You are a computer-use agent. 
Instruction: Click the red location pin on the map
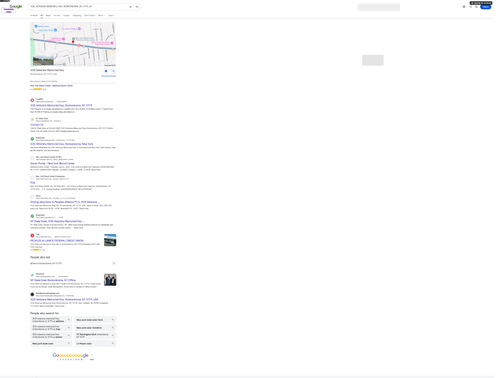73,42
